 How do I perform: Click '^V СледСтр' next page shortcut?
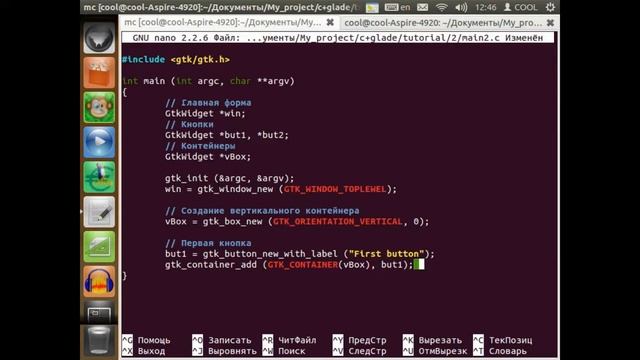(x=360, y=351)
